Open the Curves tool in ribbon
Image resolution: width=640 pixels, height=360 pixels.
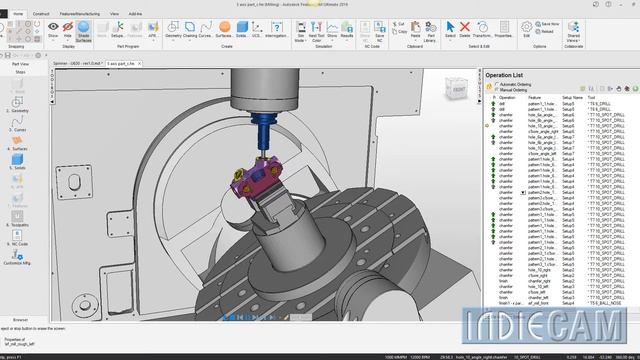click(205, 30)
